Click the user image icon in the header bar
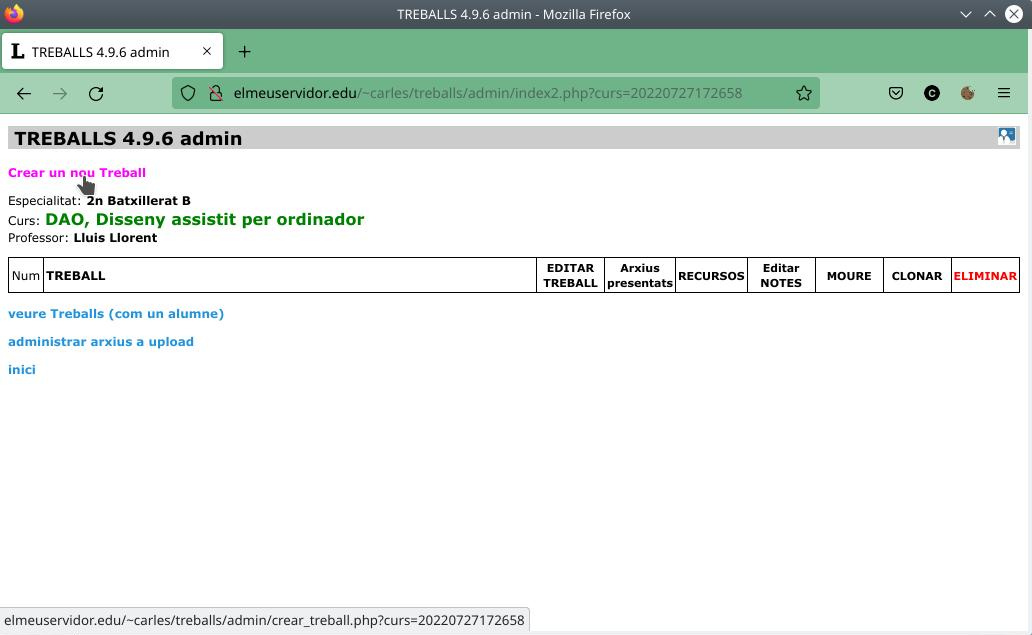The height and width of the screenshot is (635, 1032). [1006, 136]
